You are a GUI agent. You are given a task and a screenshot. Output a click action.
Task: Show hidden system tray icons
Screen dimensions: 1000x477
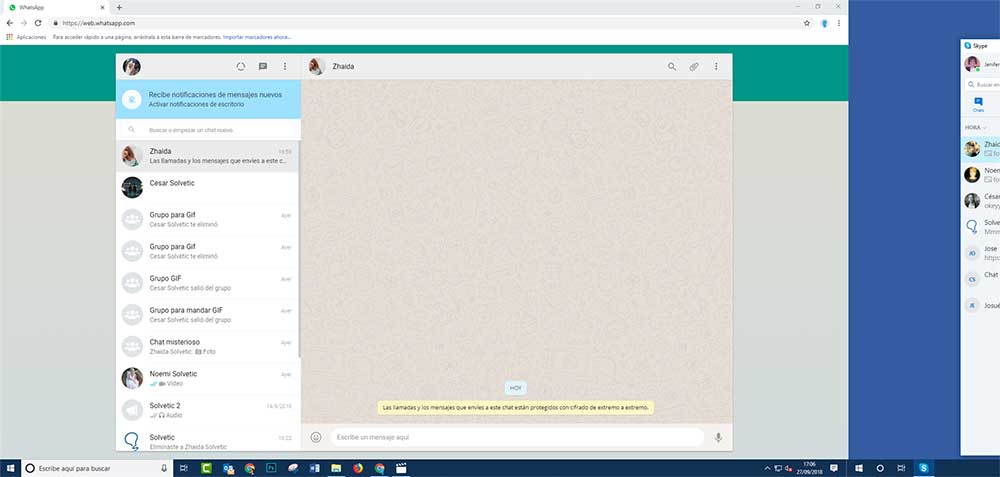point(767,468)
